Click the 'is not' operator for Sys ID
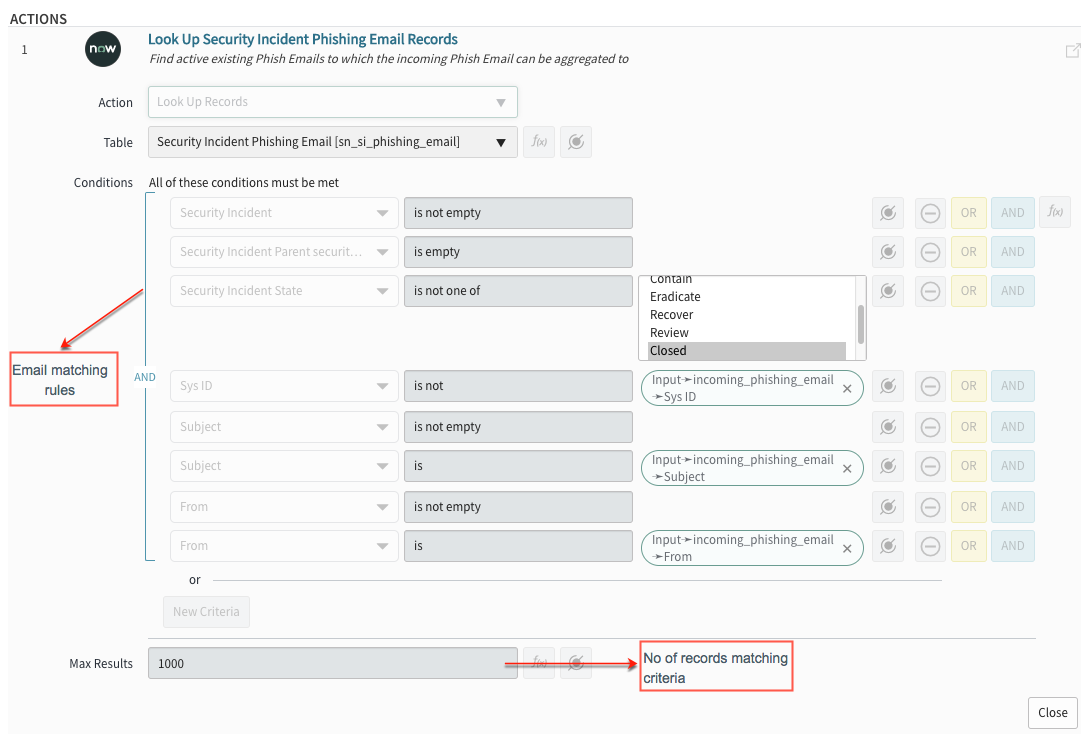The image size is (1081, 734). [x=518, y=386]
